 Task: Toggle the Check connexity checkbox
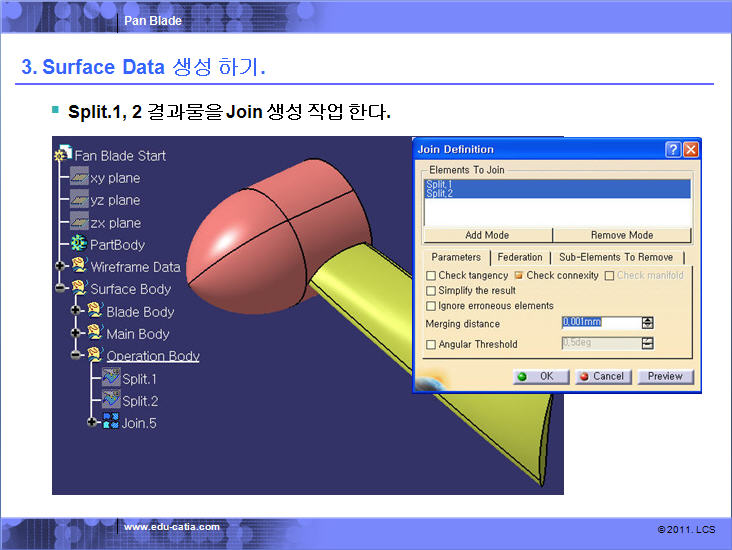point(519,276)
